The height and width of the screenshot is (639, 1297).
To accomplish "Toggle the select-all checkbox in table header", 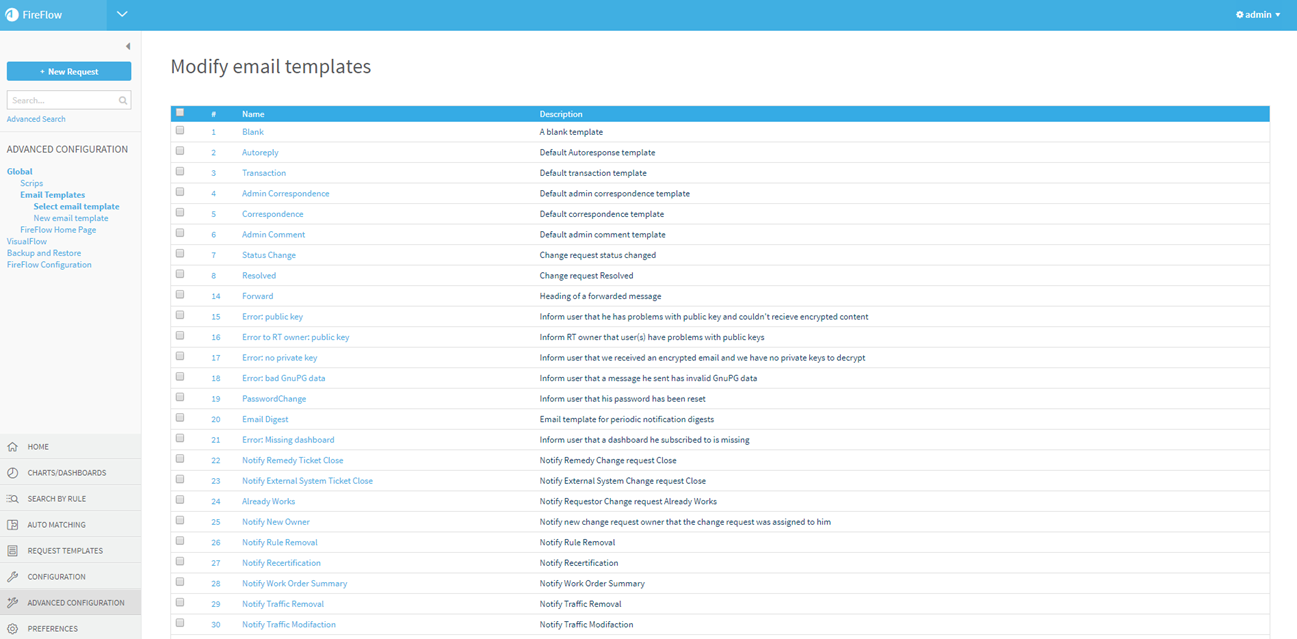I will (x=180, y=113).
